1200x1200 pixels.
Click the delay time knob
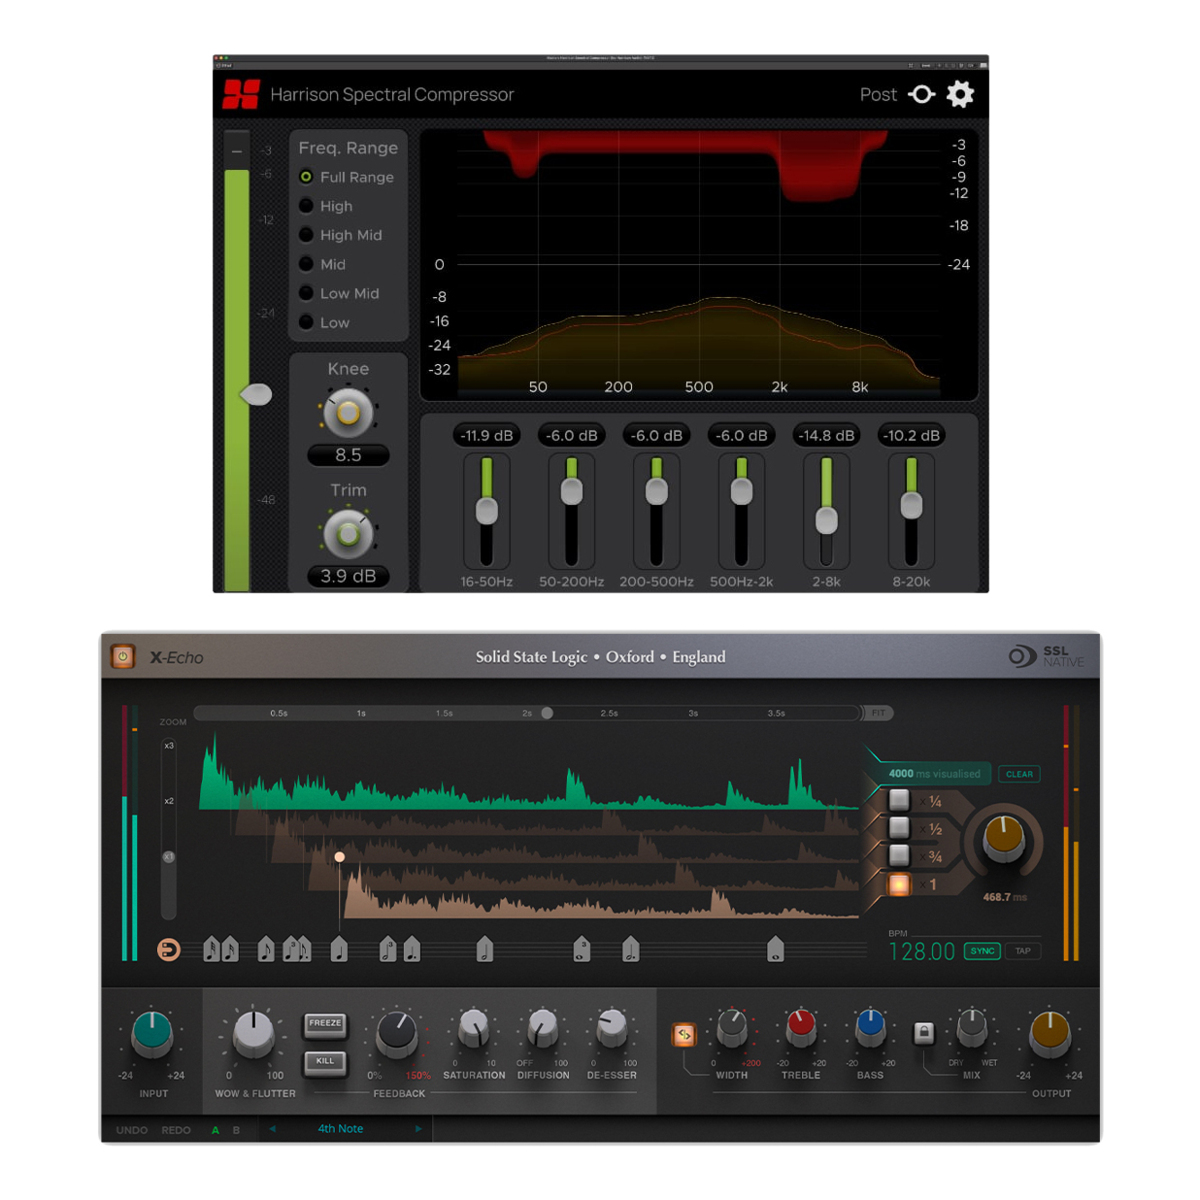pos(1003,839)
